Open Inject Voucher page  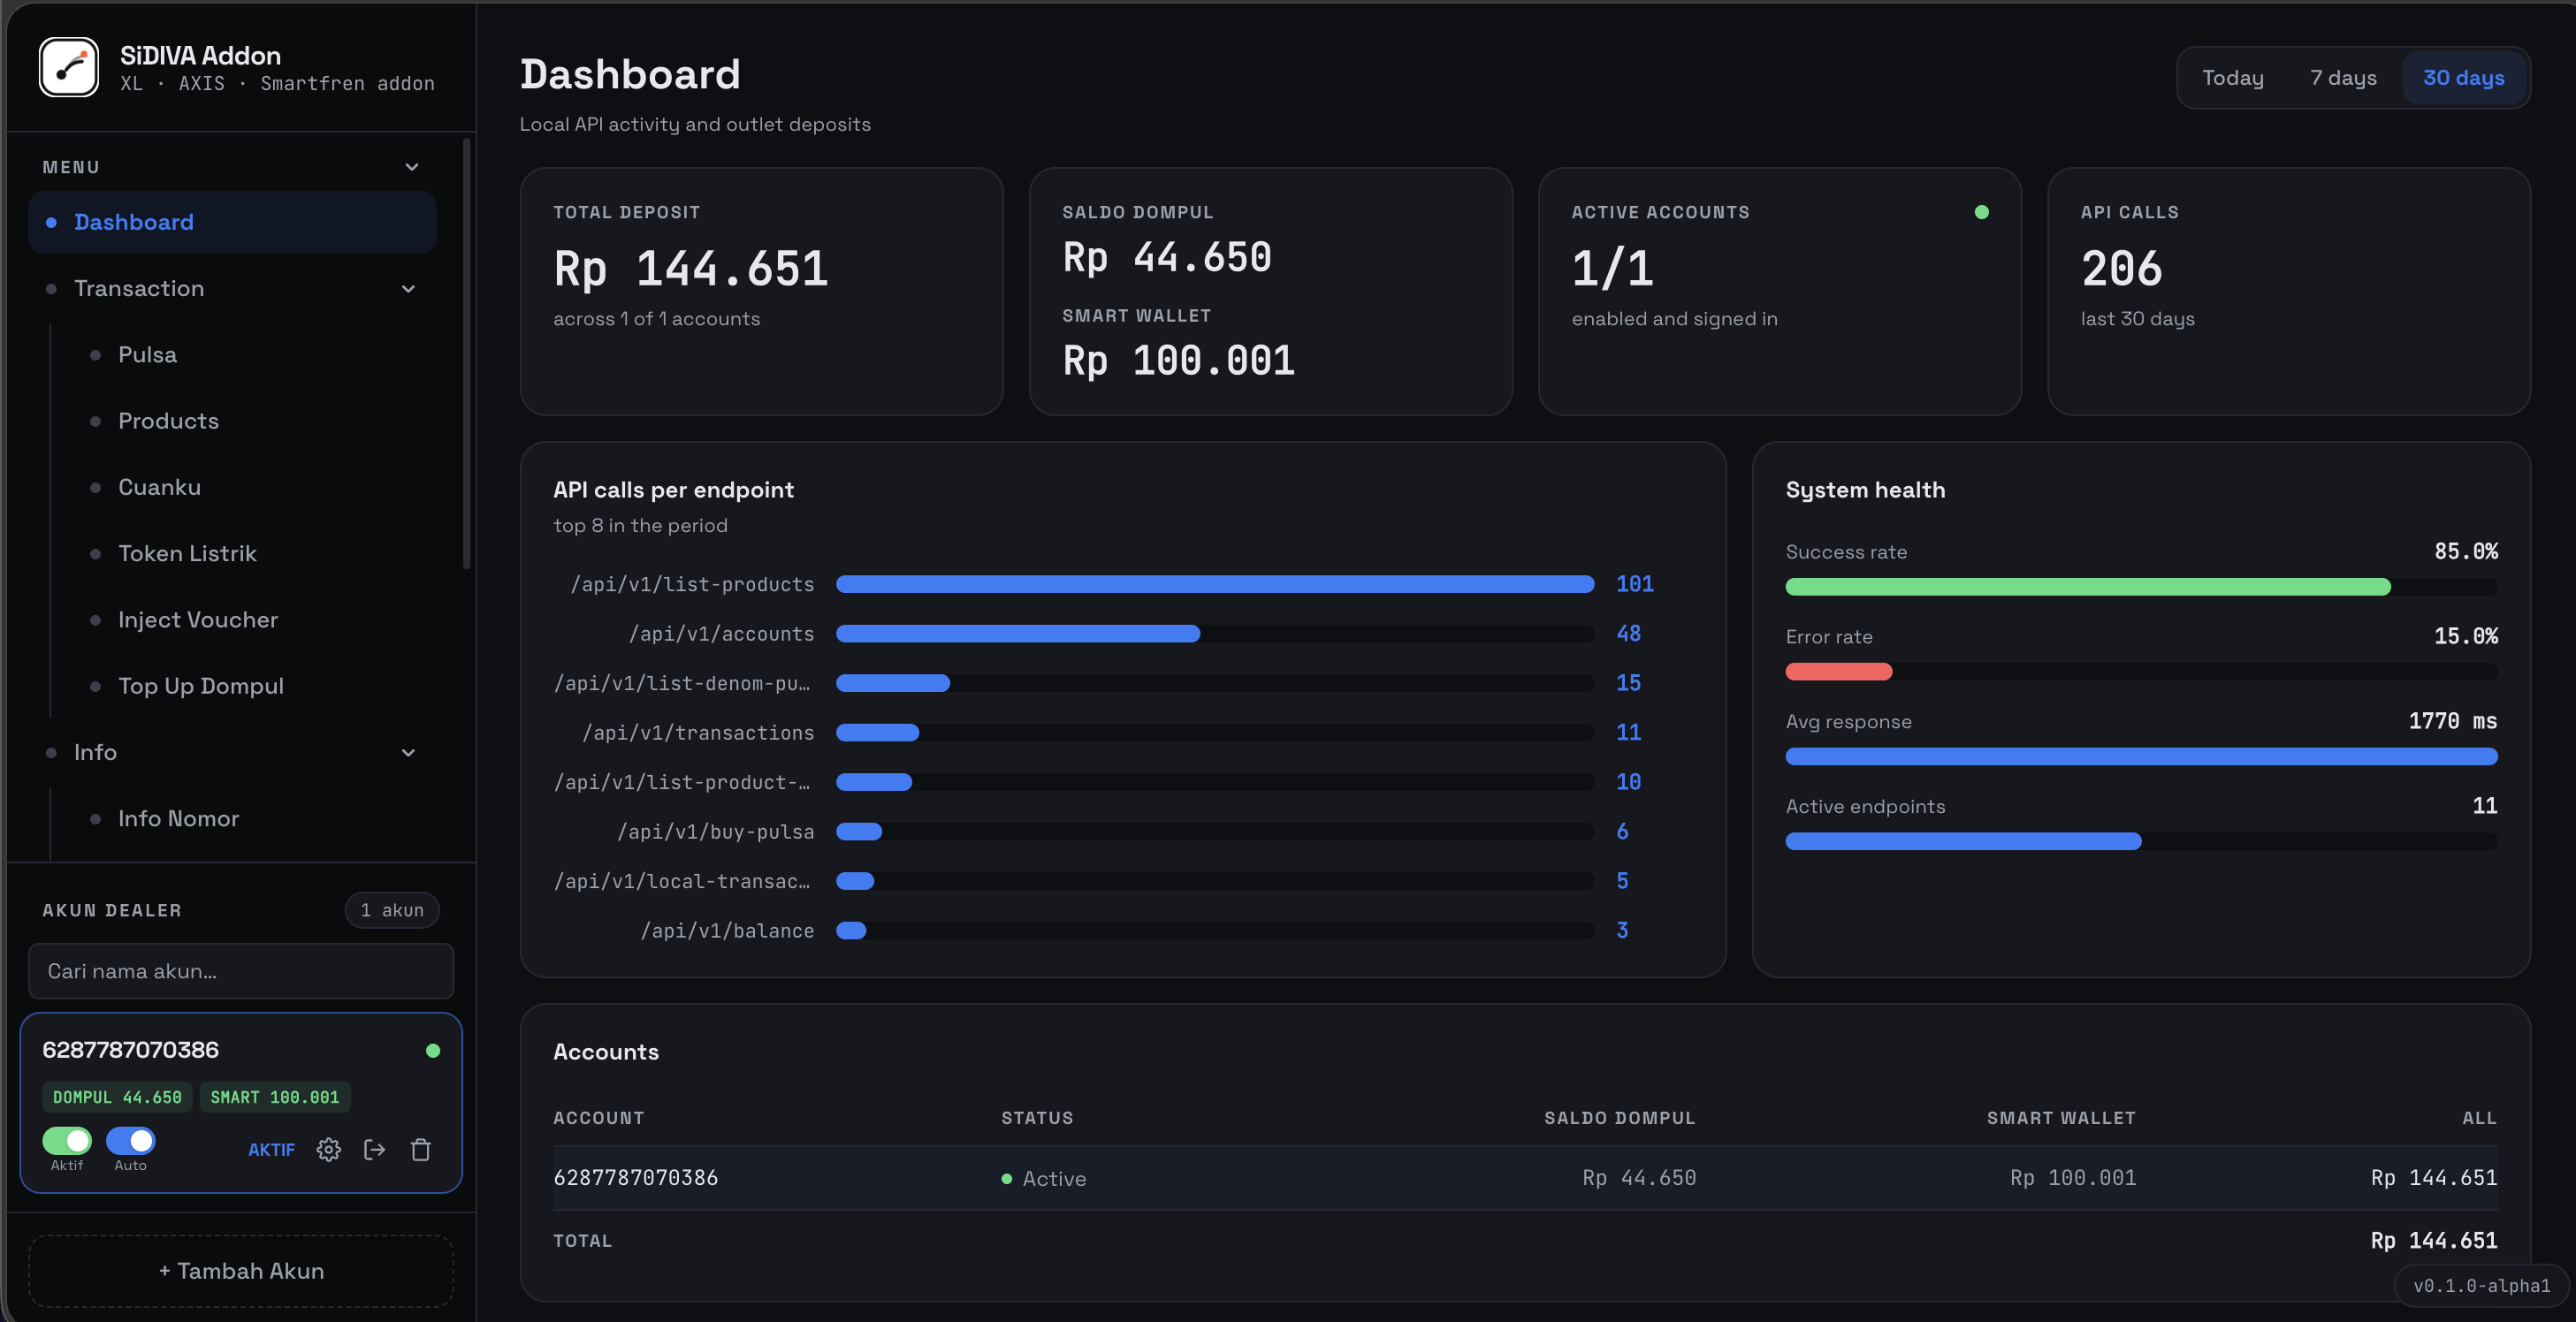pos(198,620)
